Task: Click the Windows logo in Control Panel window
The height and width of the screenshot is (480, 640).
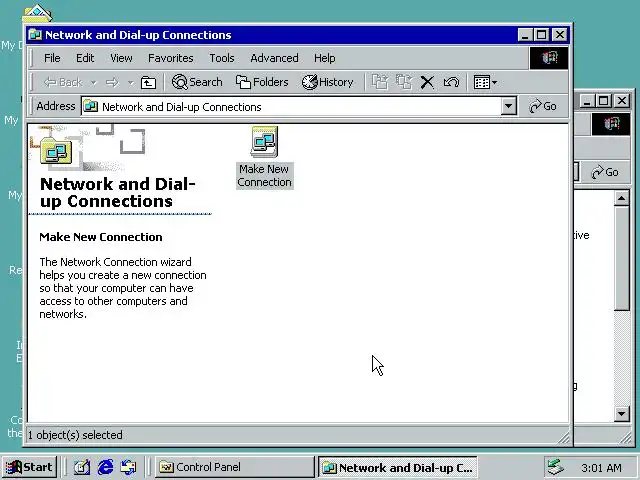Action: (611, 124)
